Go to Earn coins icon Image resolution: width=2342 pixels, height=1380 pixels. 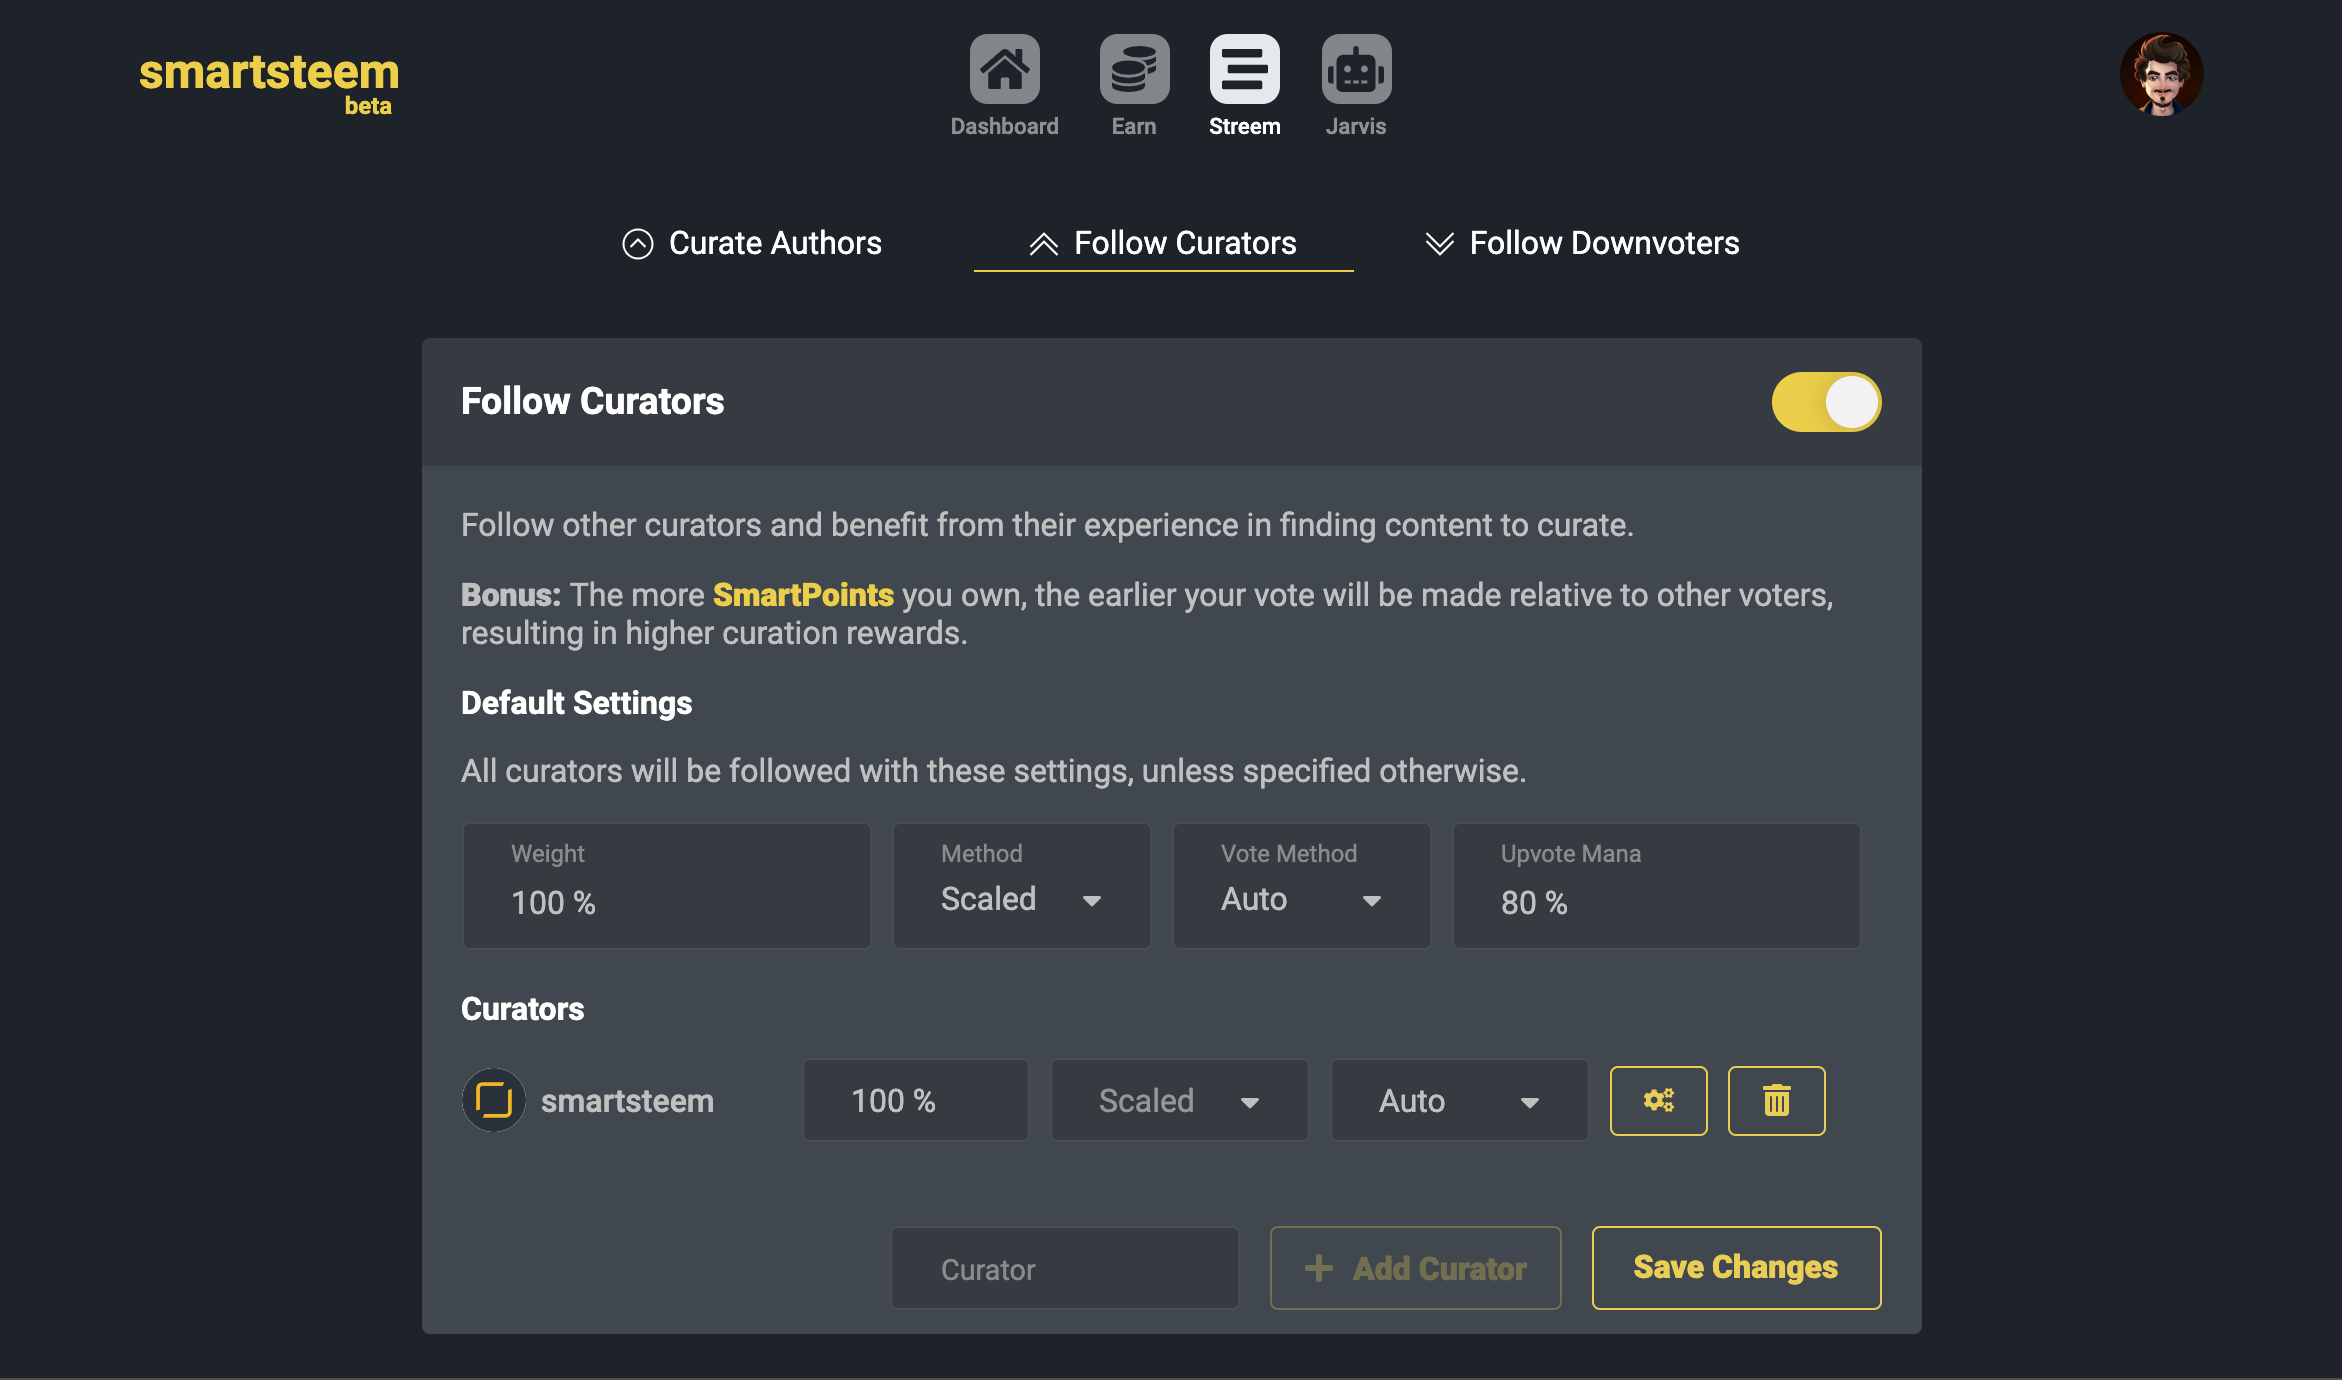[x=1134, y=69]
